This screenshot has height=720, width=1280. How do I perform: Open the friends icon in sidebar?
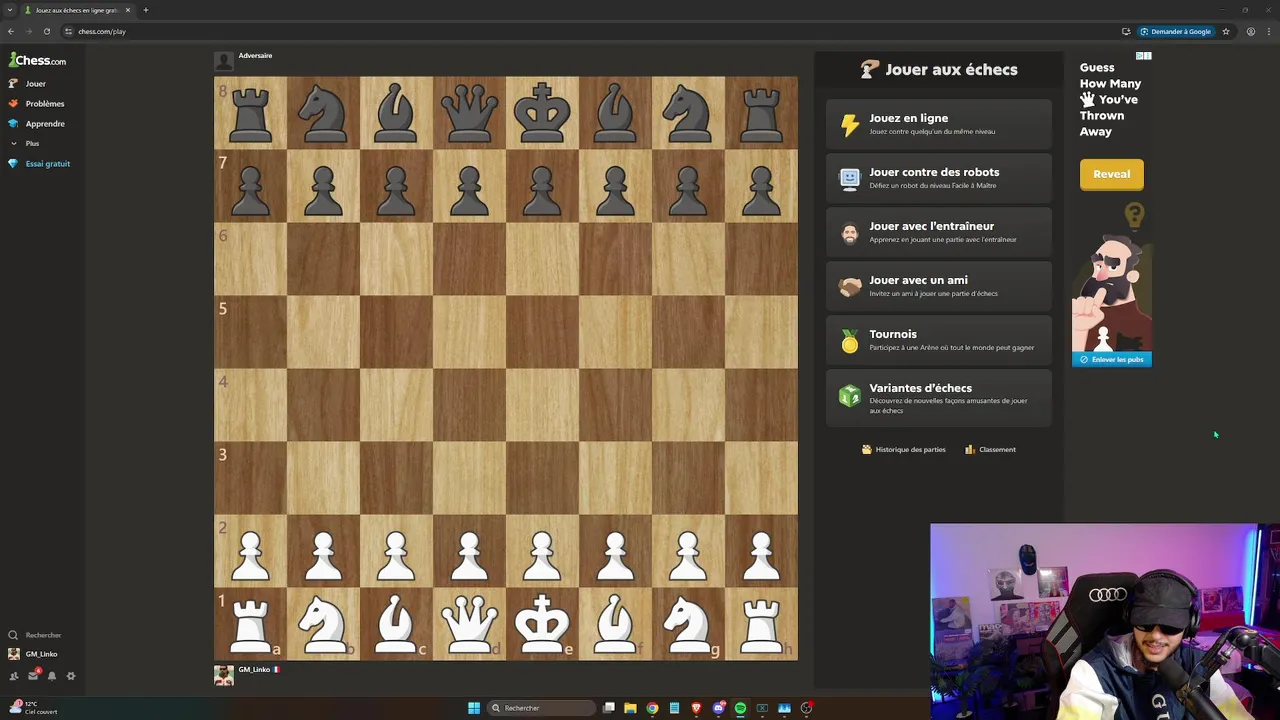[x=13, y=676]
